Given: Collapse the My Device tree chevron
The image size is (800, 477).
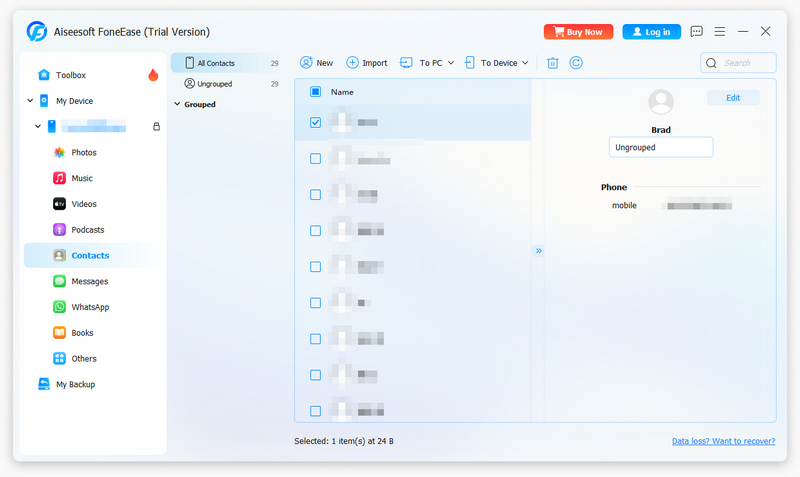Looking at the screenshot, I should pyautogui.click(x=30, y=101).
